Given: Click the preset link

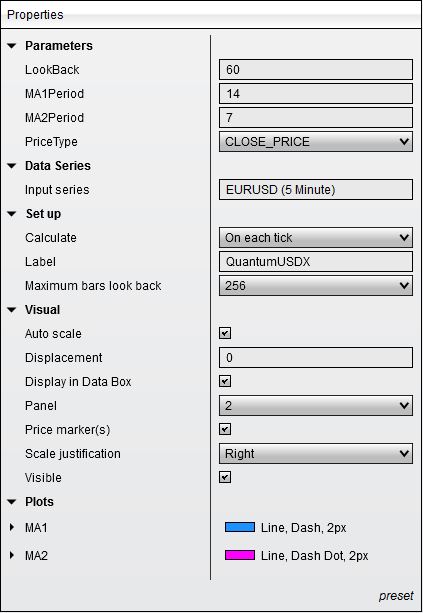Looking at the screenshot, I should [x=396, y=596].
